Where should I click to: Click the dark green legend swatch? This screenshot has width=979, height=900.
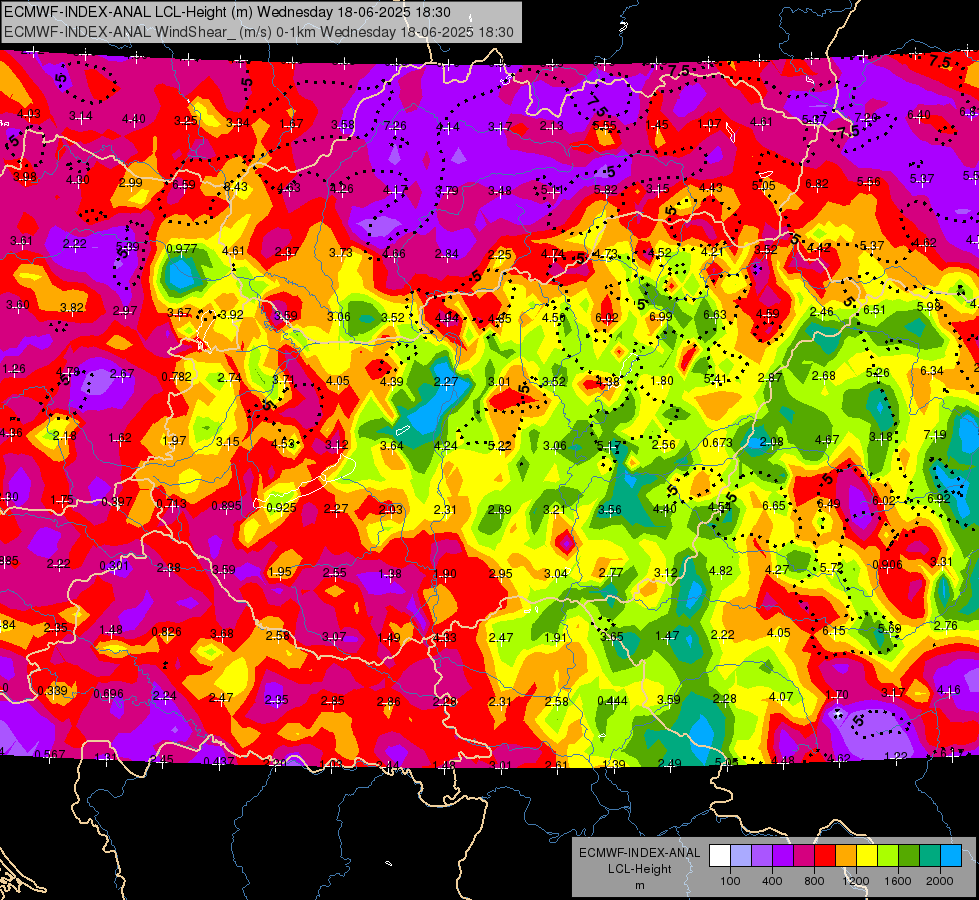point(909,856)
